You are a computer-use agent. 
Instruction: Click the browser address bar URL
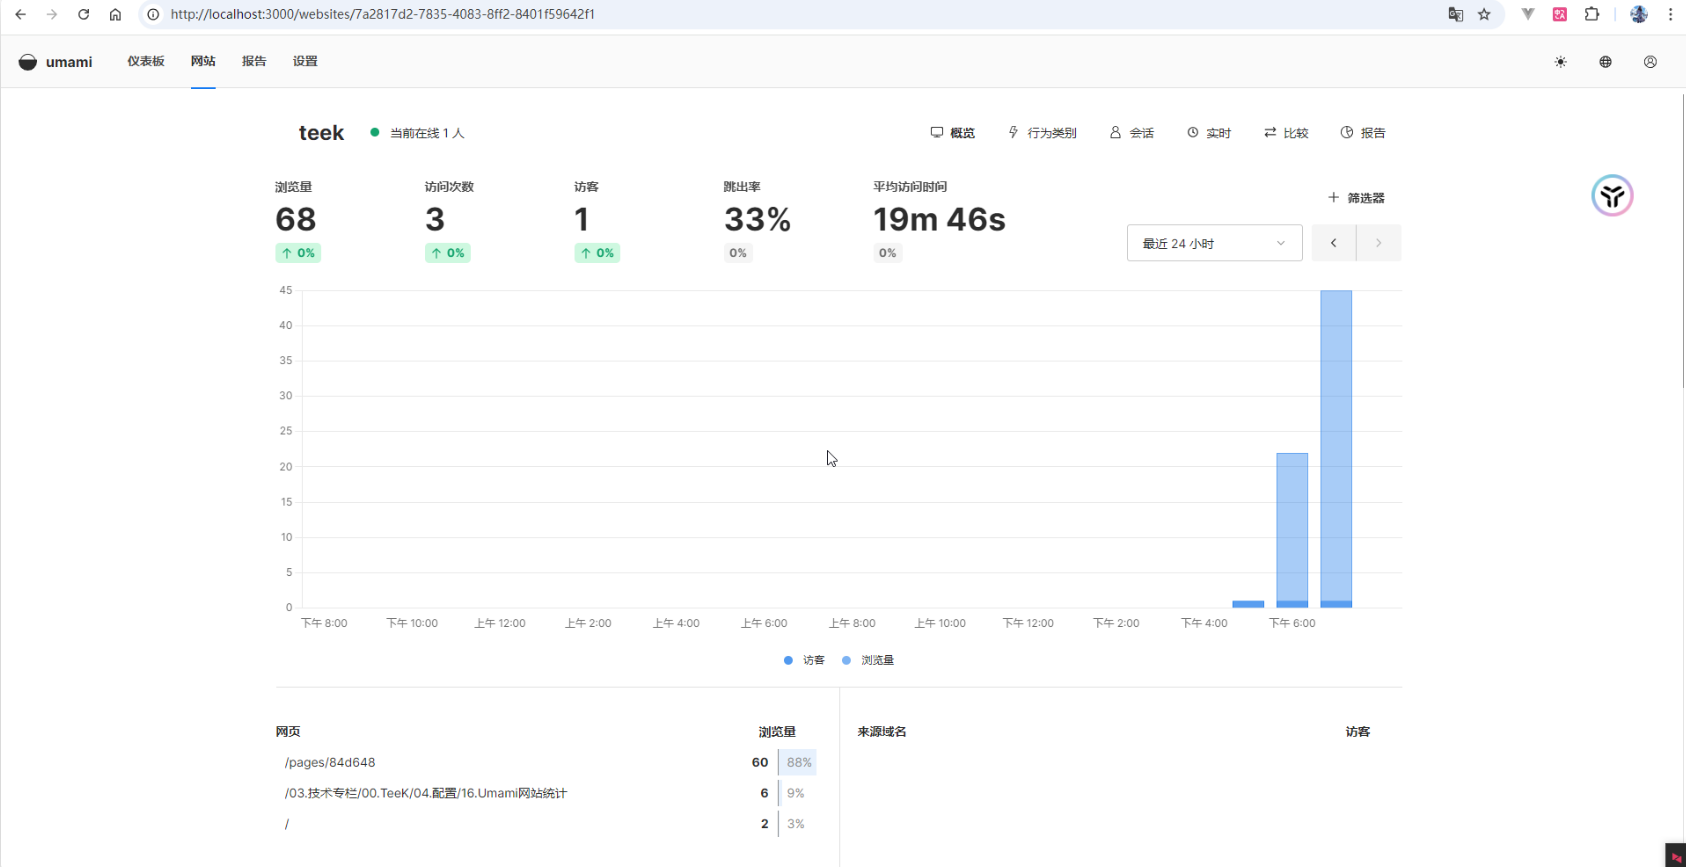click(383, 14)
